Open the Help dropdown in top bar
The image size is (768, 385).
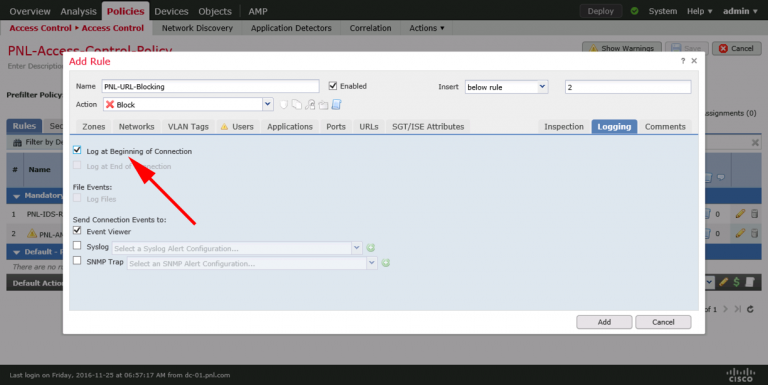699,11
